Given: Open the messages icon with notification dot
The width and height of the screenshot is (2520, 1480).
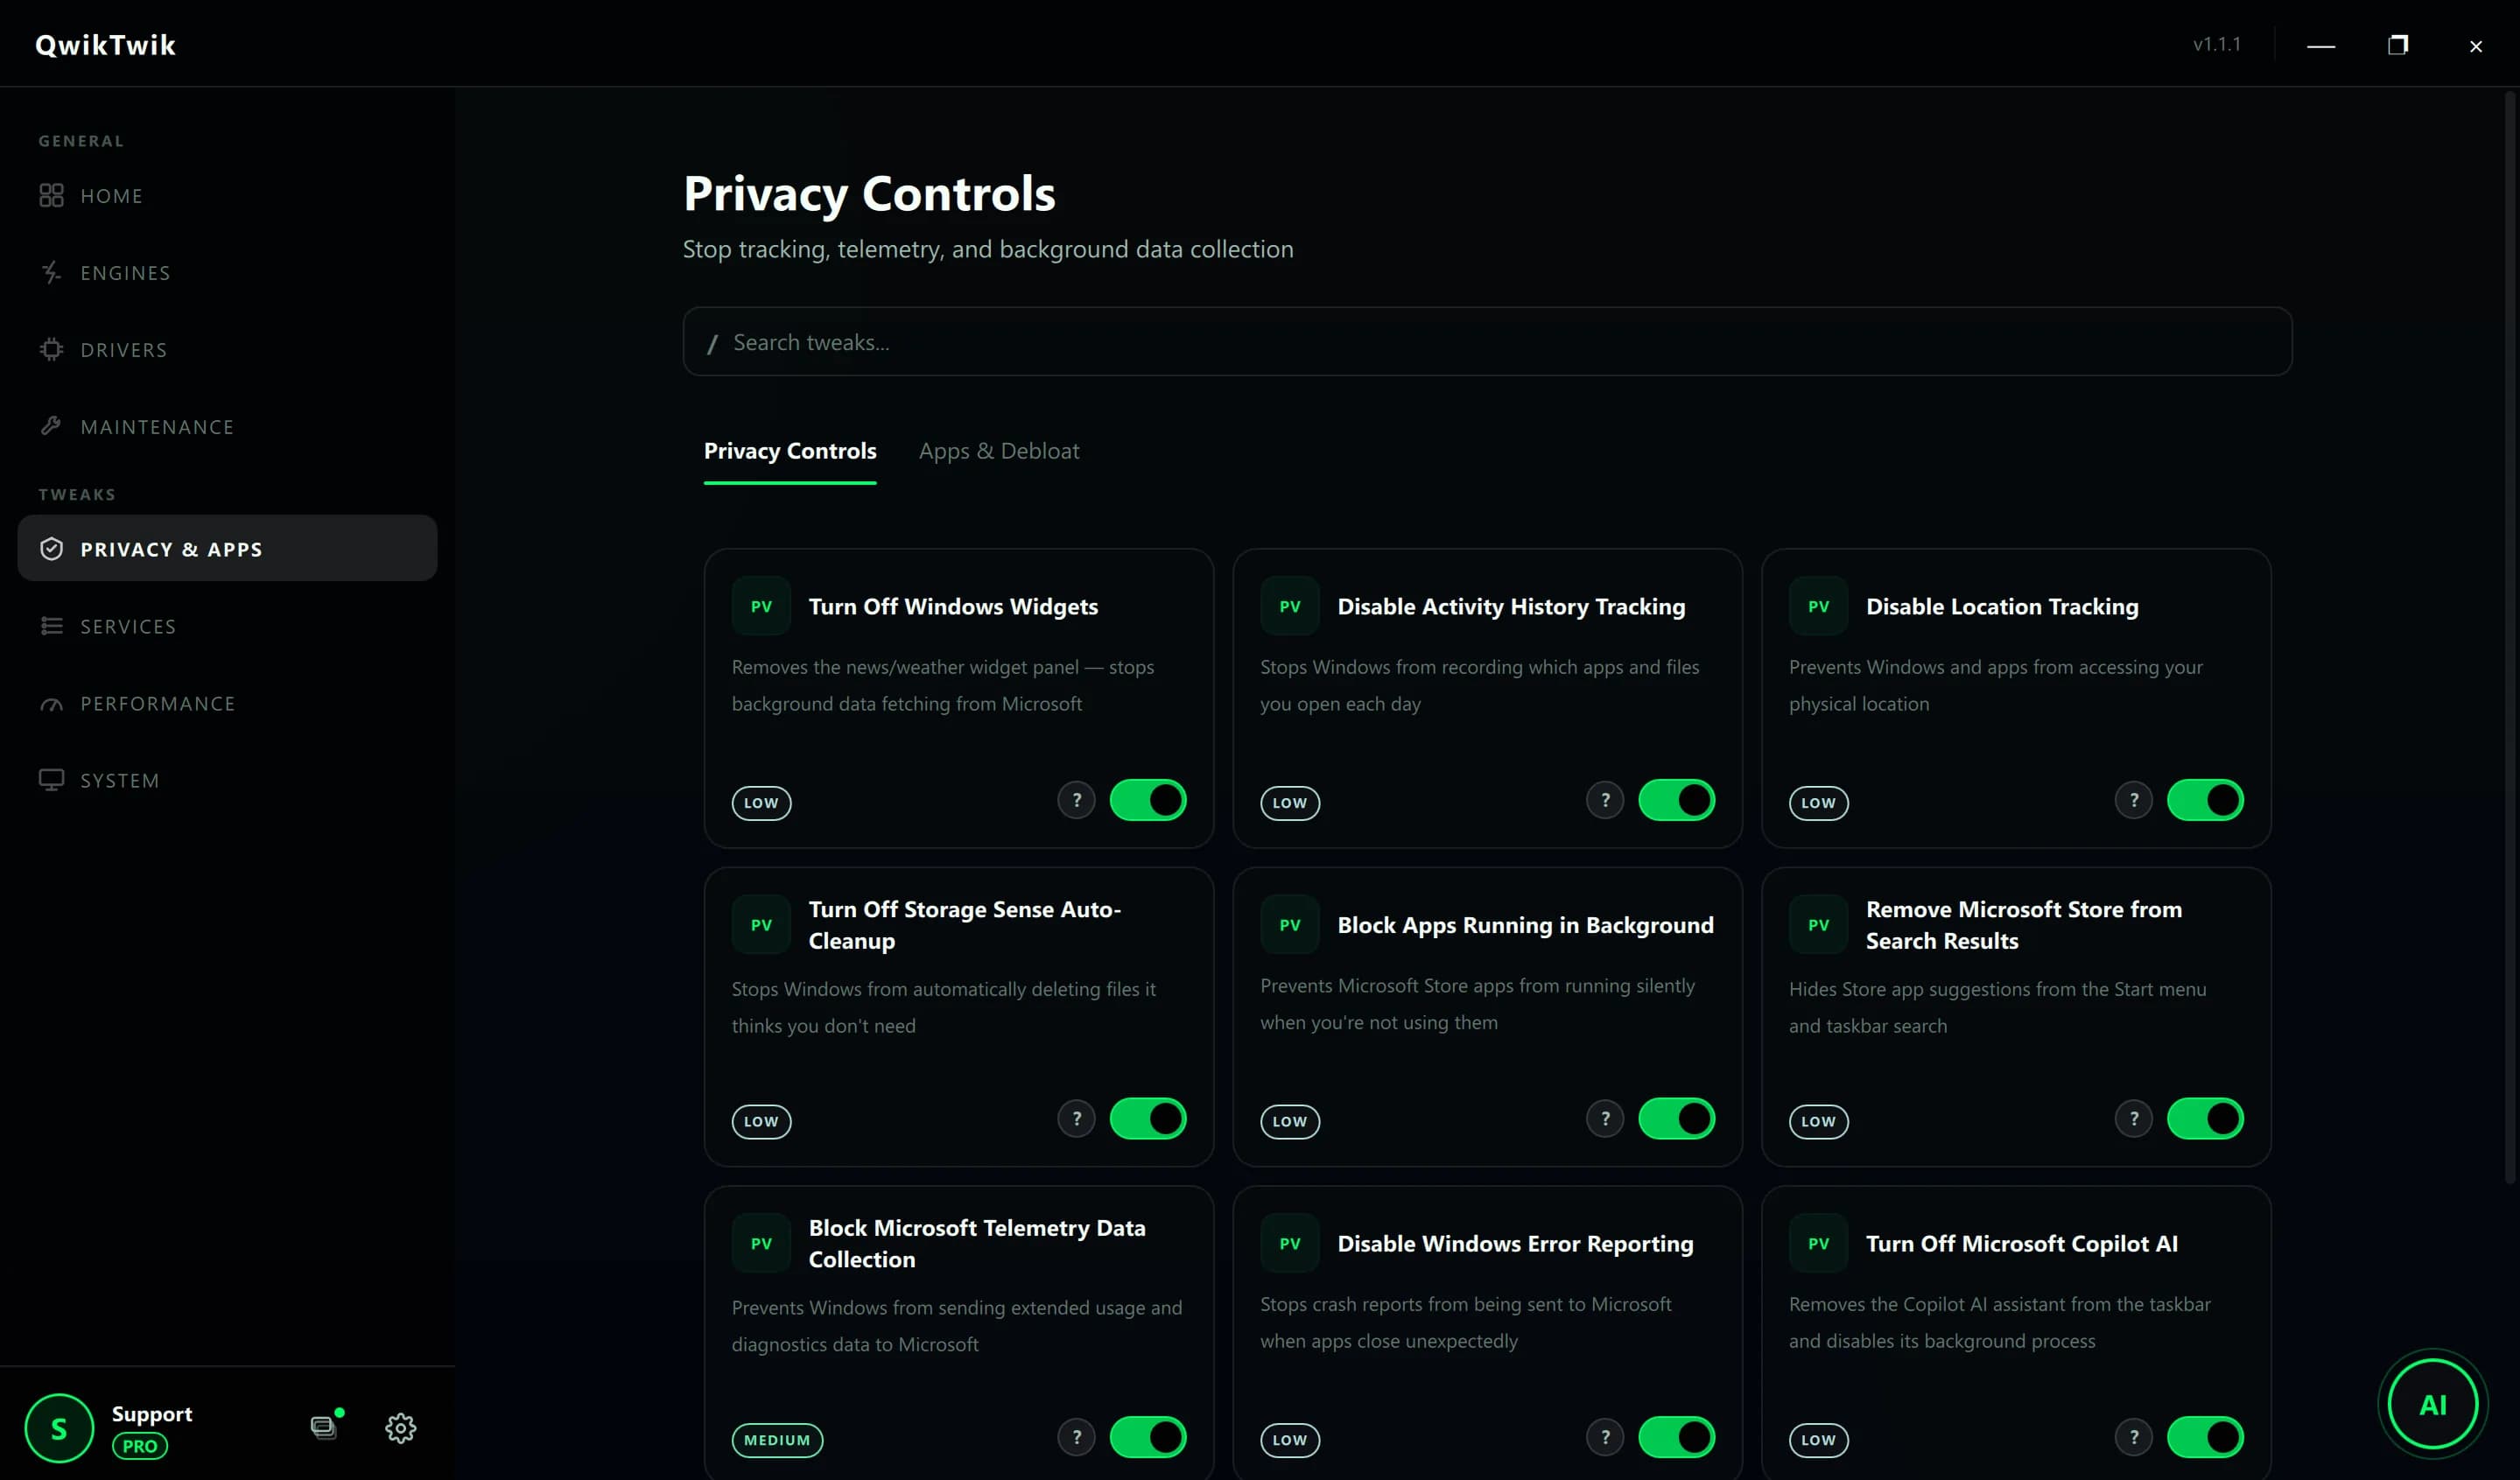Looking at the screenshot, I should pos(326,1426).
